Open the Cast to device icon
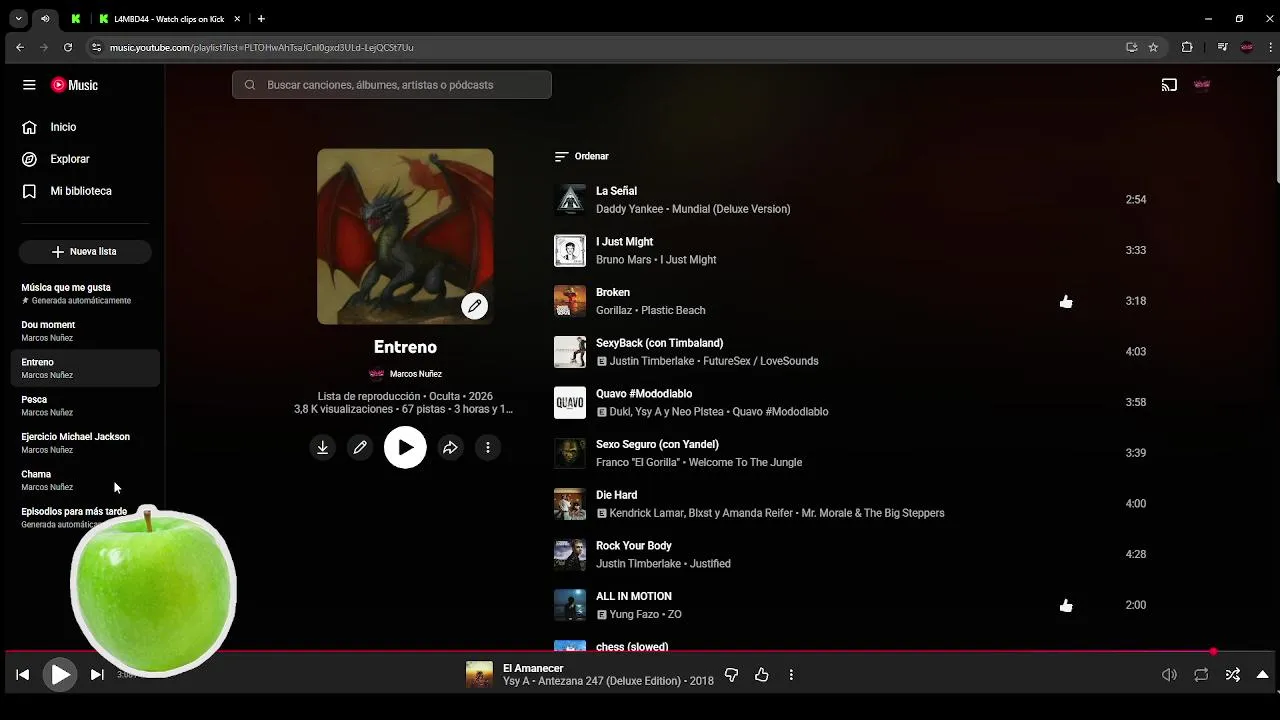This screenshot has width=1280, height=720. (1169, 85)
